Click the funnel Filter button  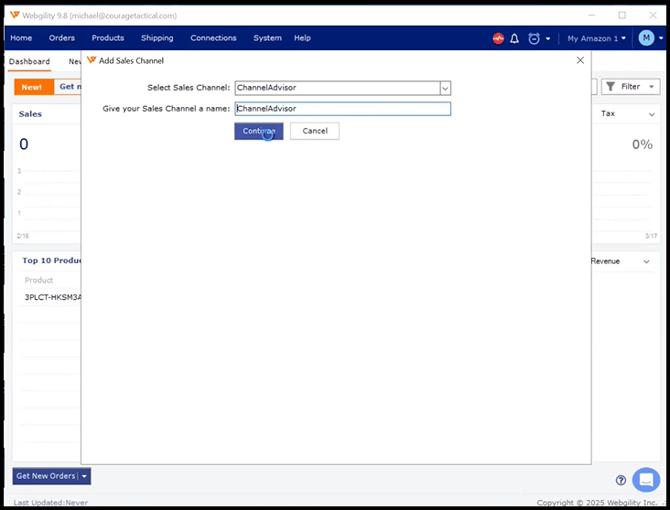coord(624,87)
